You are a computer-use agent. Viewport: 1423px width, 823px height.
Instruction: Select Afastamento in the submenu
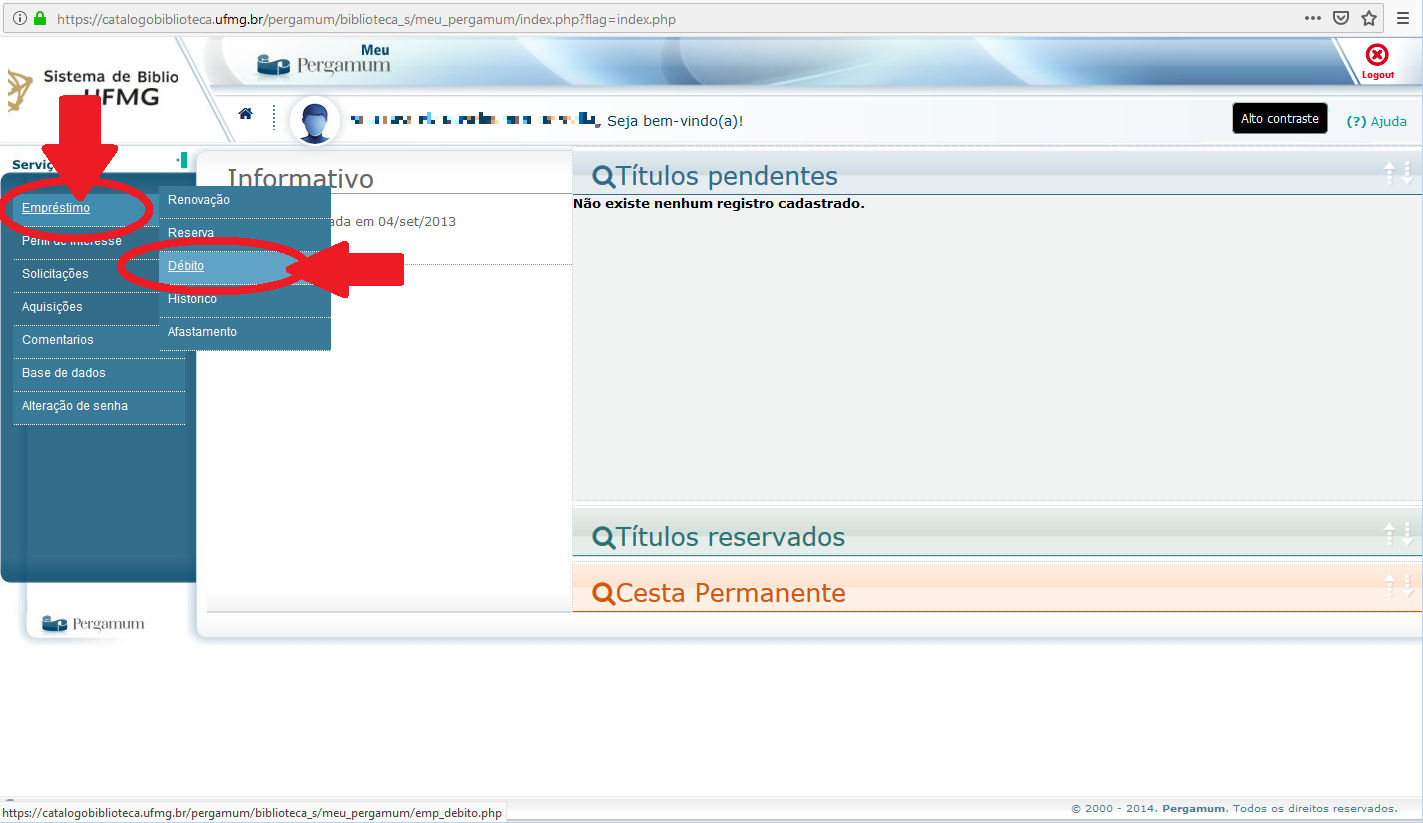(202, 332)
